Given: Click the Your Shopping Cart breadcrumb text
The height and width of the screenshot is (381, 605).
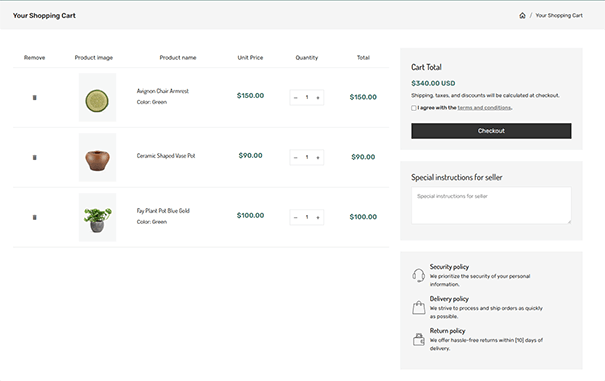Looking at the screenshot, I should tap(559, 15).
